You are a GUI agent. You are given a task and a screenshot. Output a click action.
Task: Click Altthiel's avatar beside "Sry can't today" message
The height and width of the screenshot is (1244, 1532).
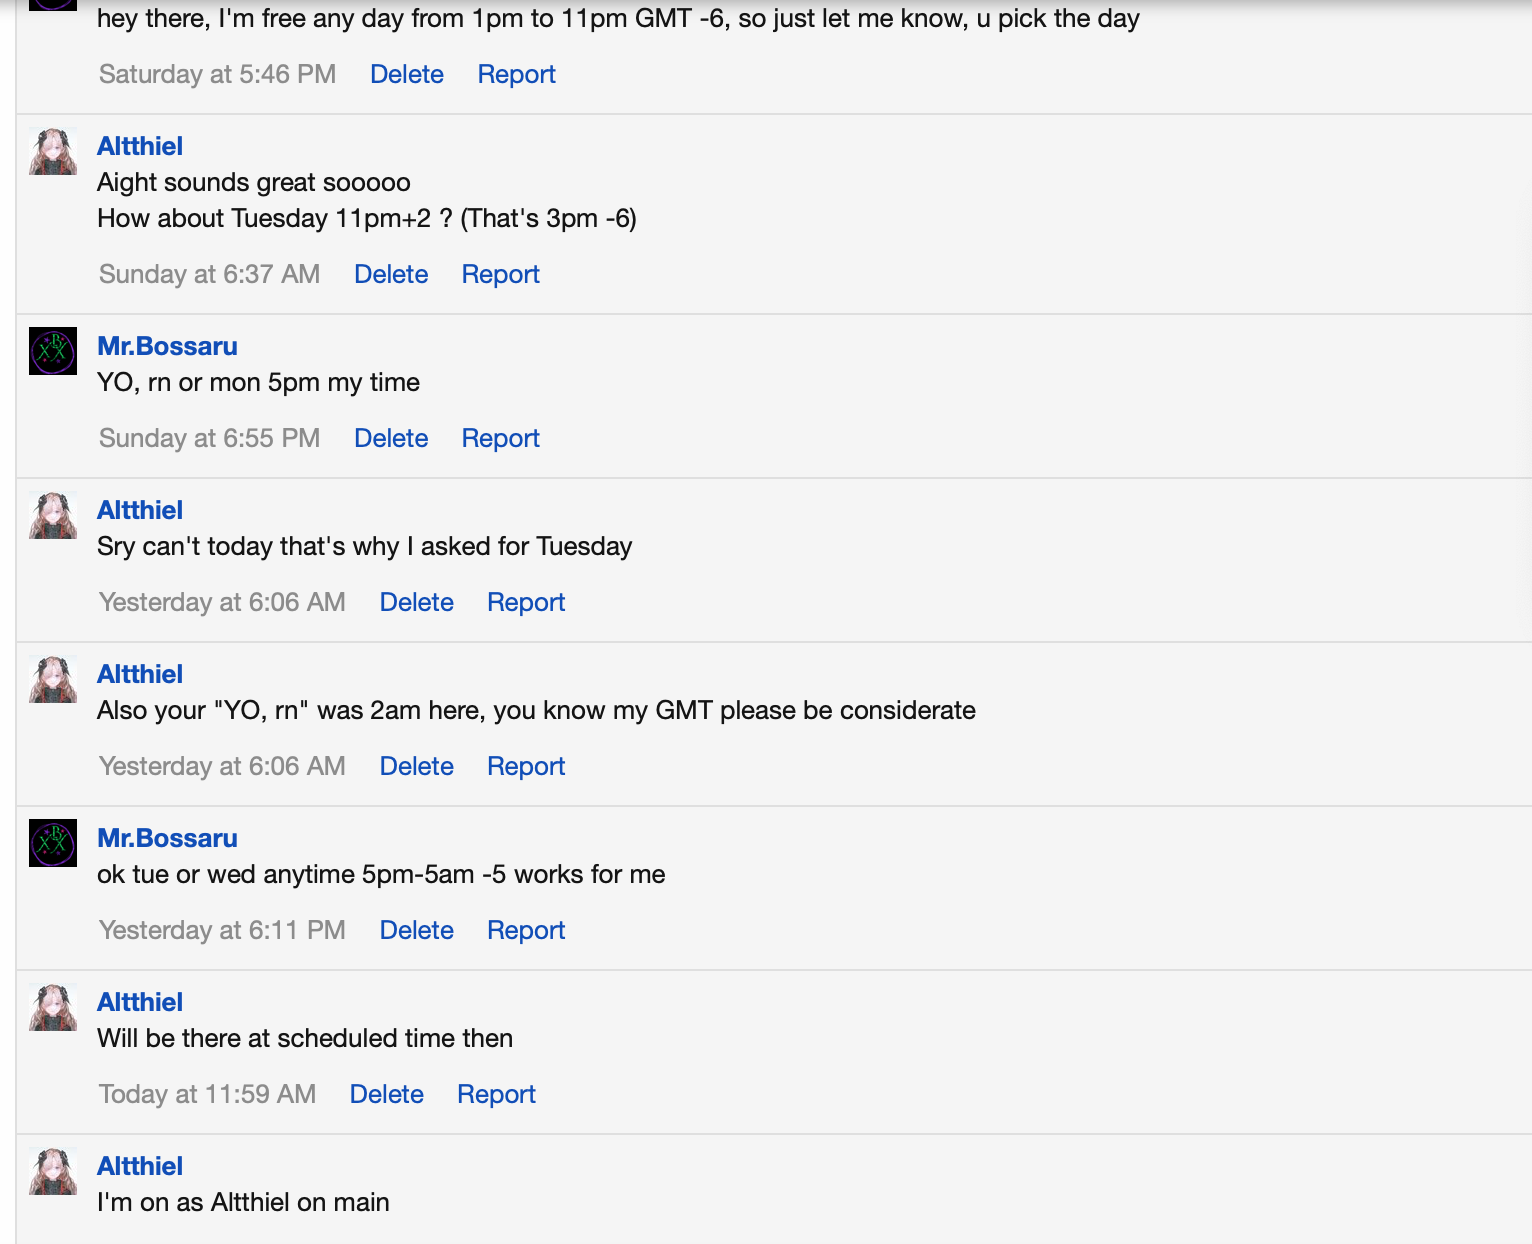(53, 515)
